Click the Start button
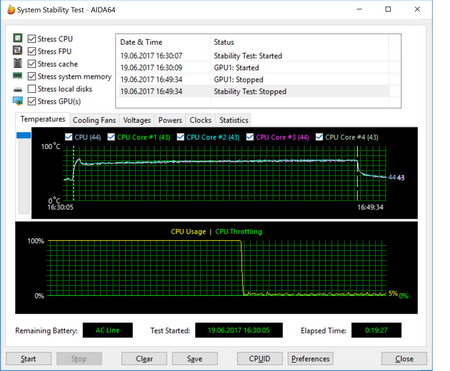The height and width of the screenshot is (371, 450). [x=29, y=359]
